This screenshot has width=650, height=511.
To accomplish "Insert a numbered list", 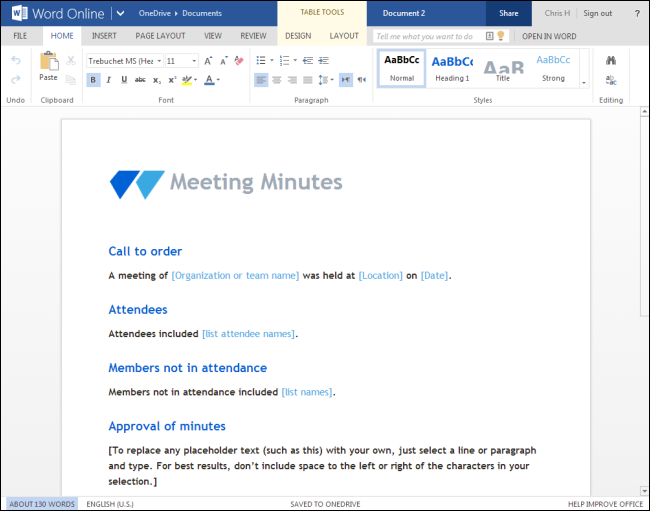I will click(x=283, y=61).
